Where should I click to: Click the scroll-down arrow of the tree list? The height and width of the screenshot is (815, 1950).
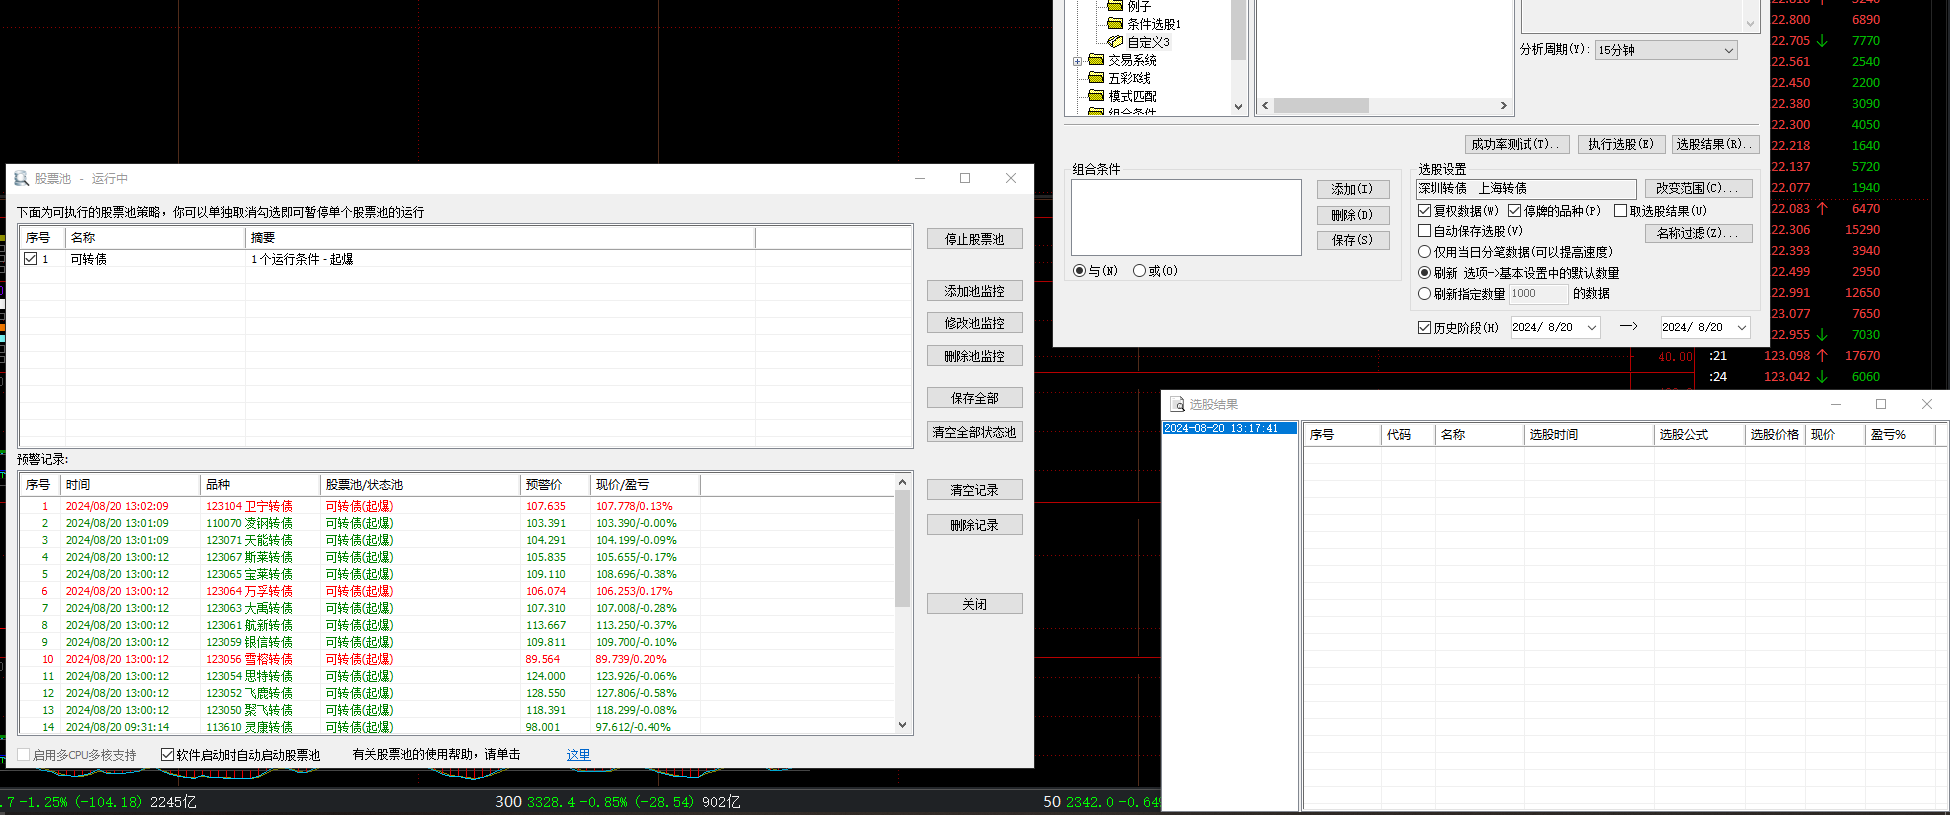coord(1238,106)
